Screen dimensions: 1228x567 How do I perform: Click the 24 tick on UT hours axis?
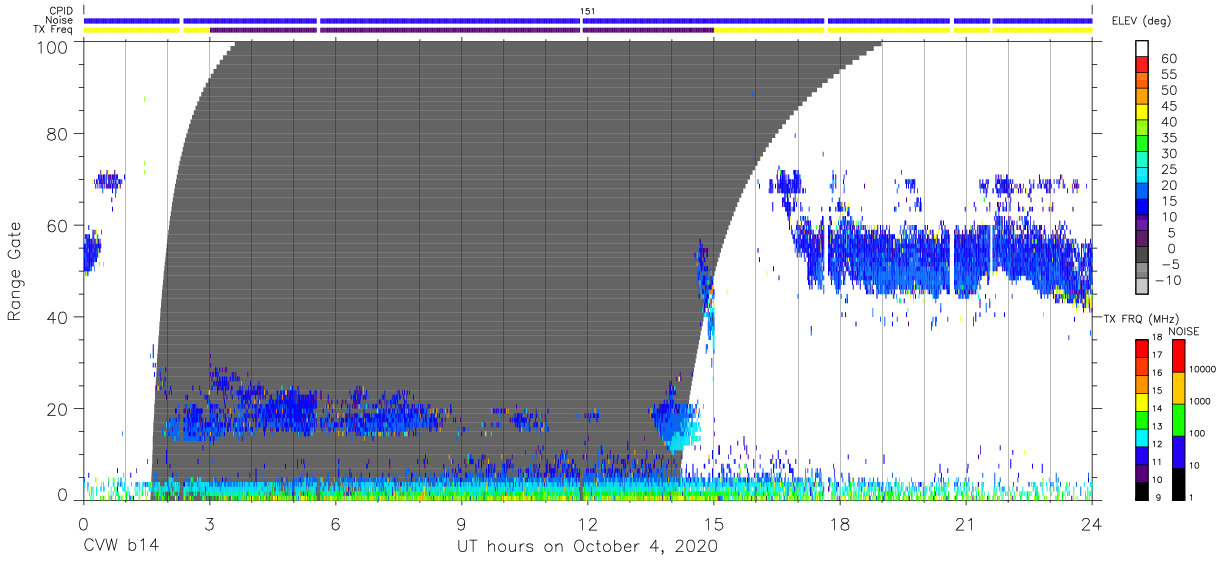1092,524
